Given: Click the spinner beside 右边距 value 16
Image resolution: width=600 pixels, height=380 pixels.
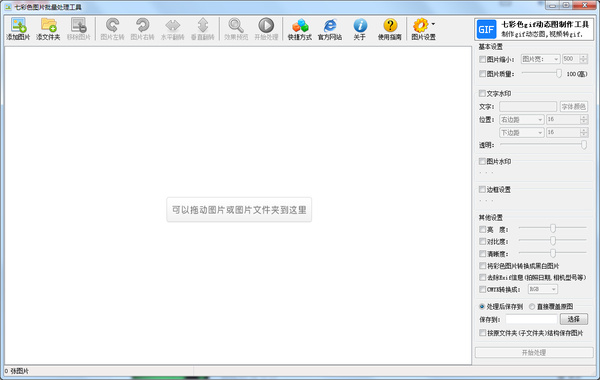Looking at the screenshot, I should [584, 119].
